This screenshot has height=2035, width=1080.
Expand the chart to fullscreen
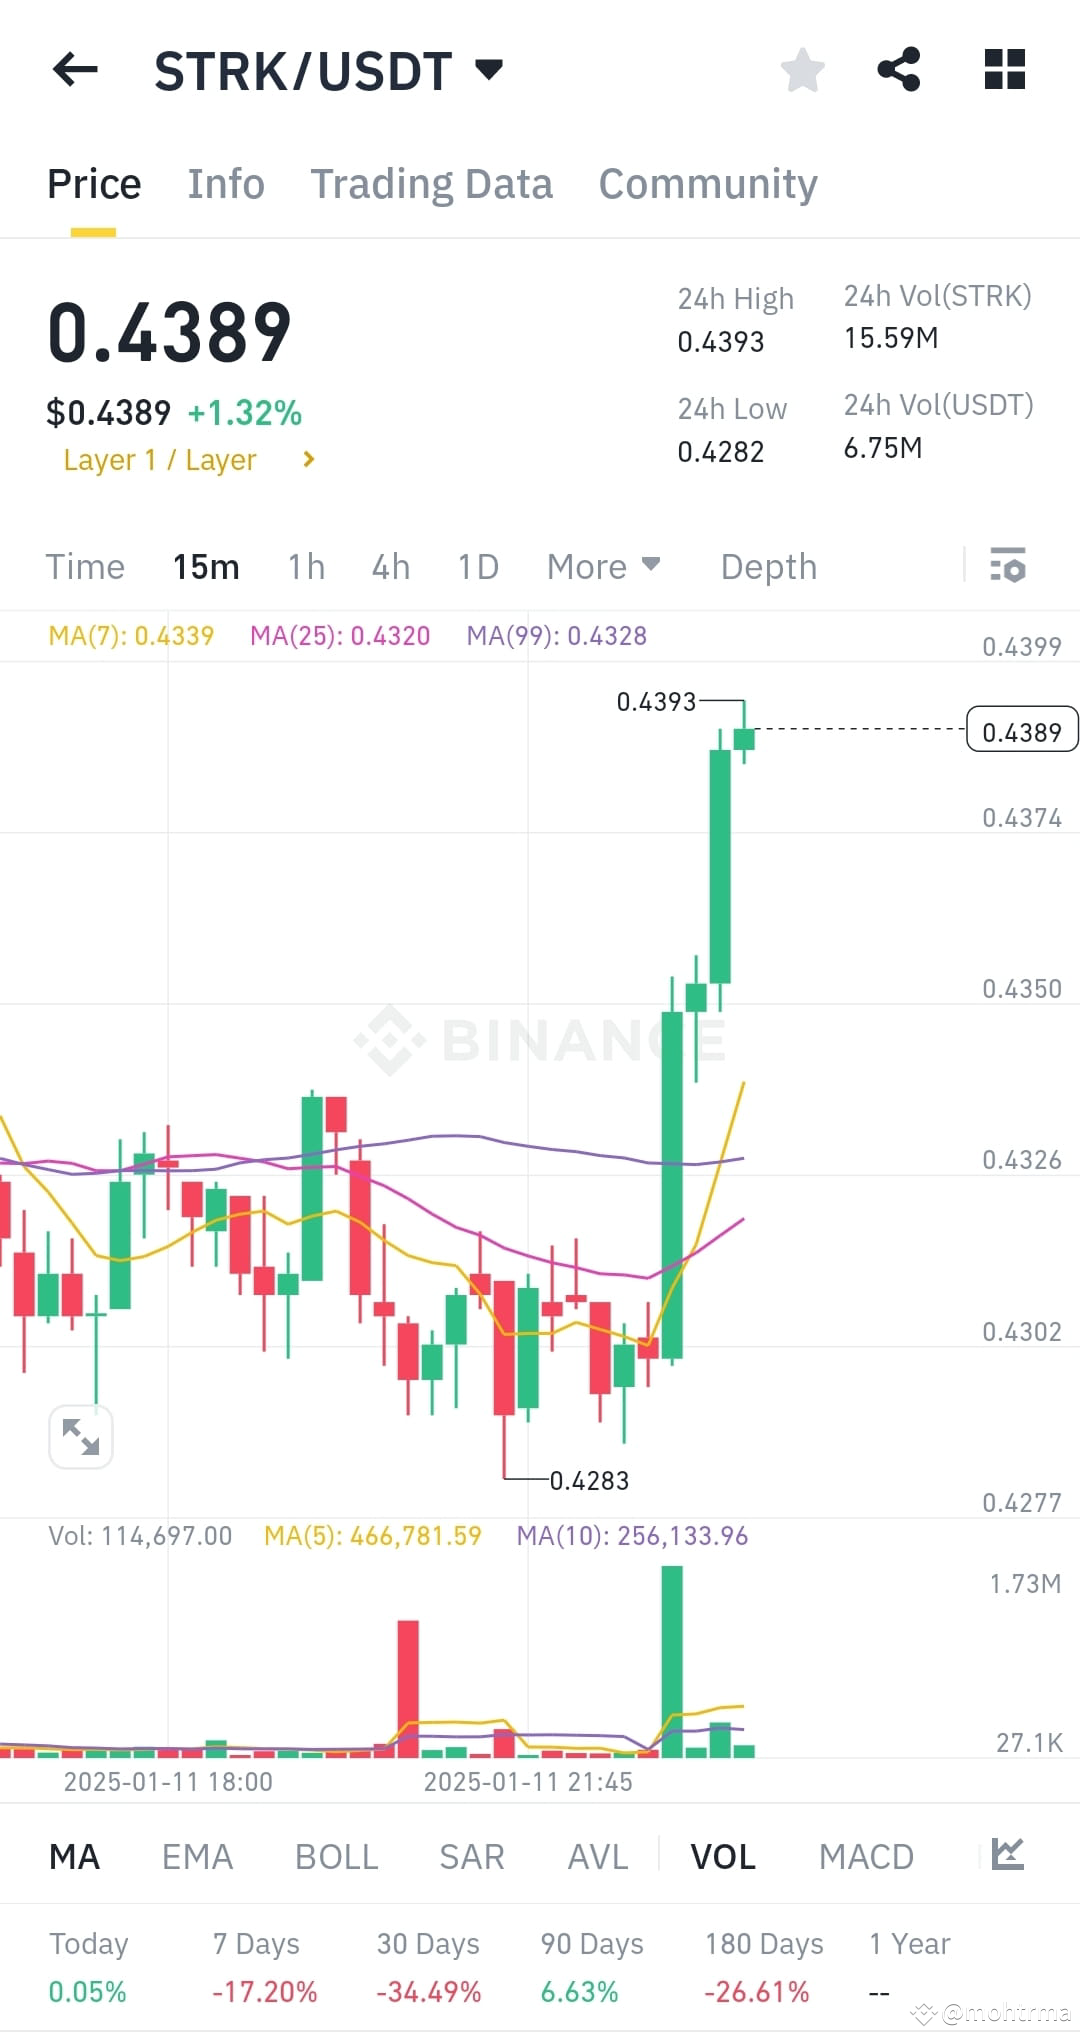coord(80,1436)
